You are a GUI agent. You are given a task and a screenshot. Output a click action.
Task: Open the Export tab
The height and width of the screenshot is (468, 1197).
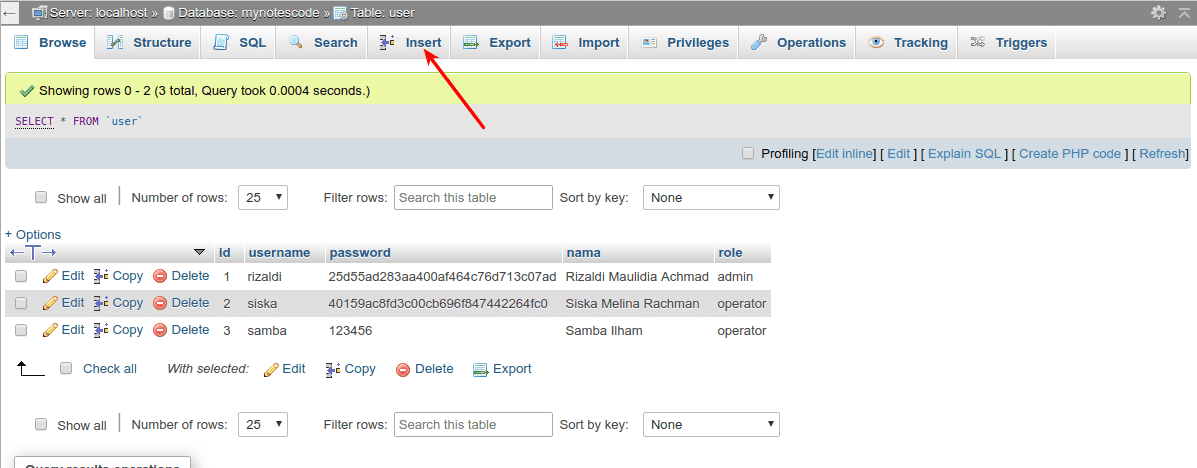[497, 43]
